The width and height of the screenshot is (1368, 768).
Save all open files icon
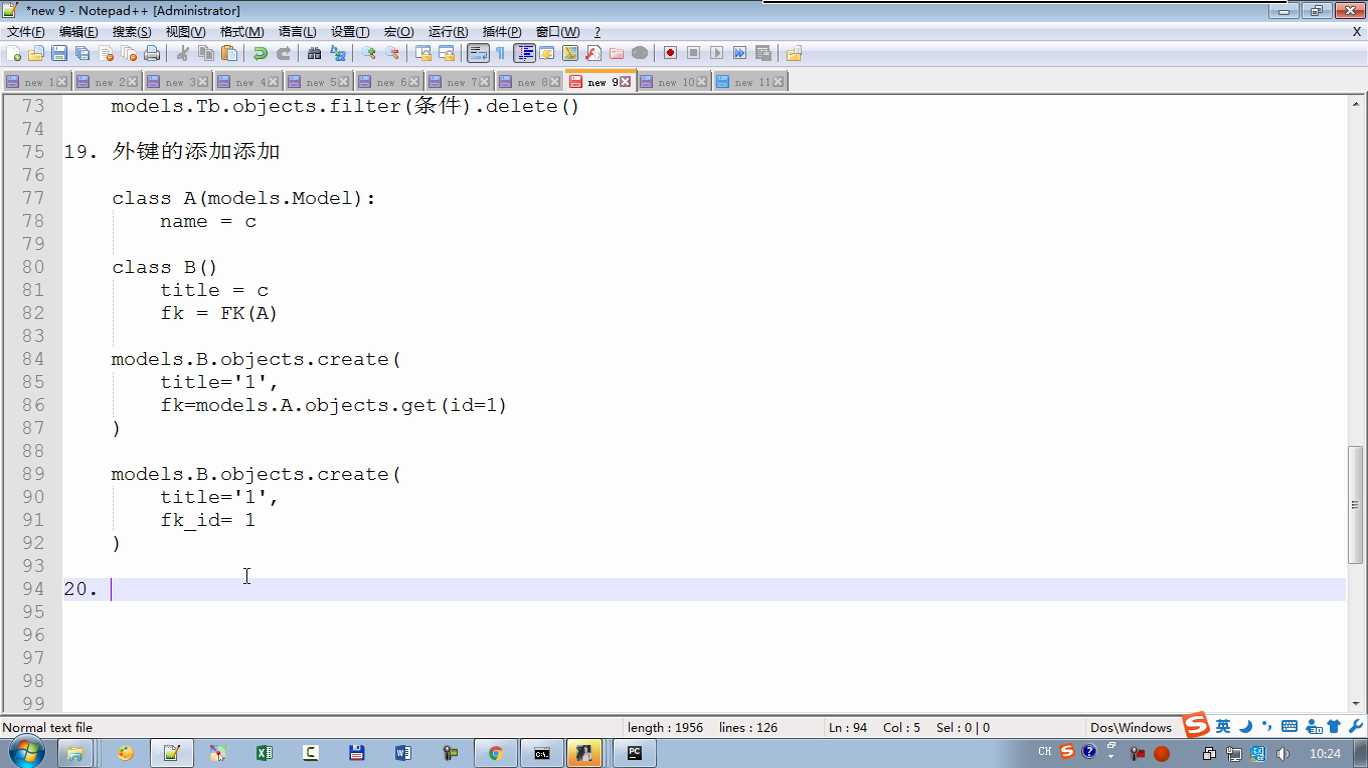(83, 53)
